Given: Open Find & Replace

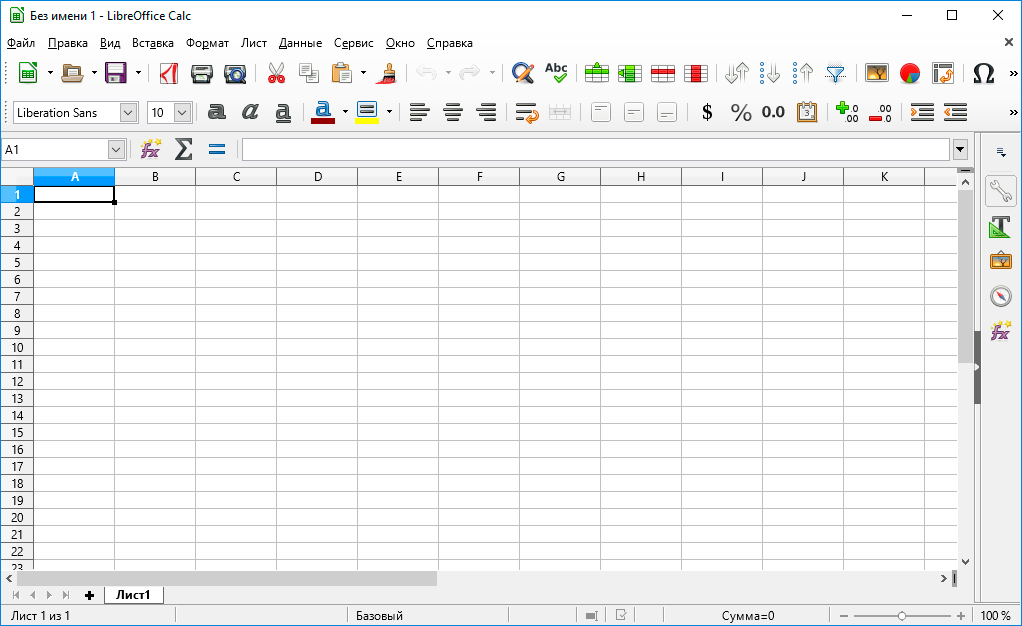Looking at the screenshot, I should click(523, 73).
